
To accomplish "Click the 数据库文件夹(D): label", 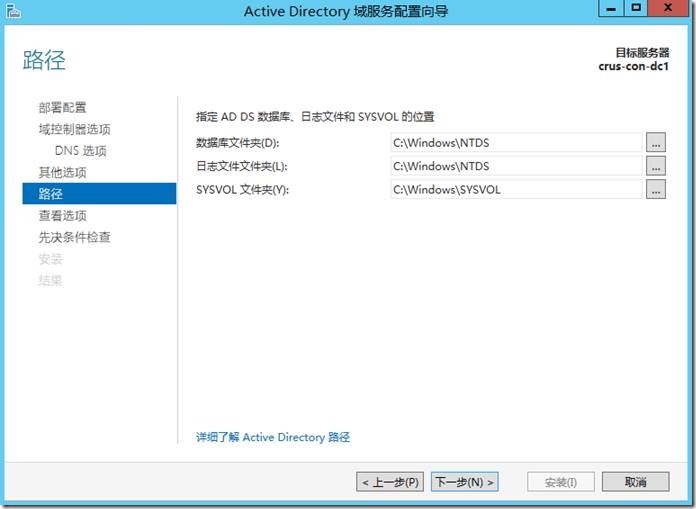I will pyautogui.click(x=238, y=143).
